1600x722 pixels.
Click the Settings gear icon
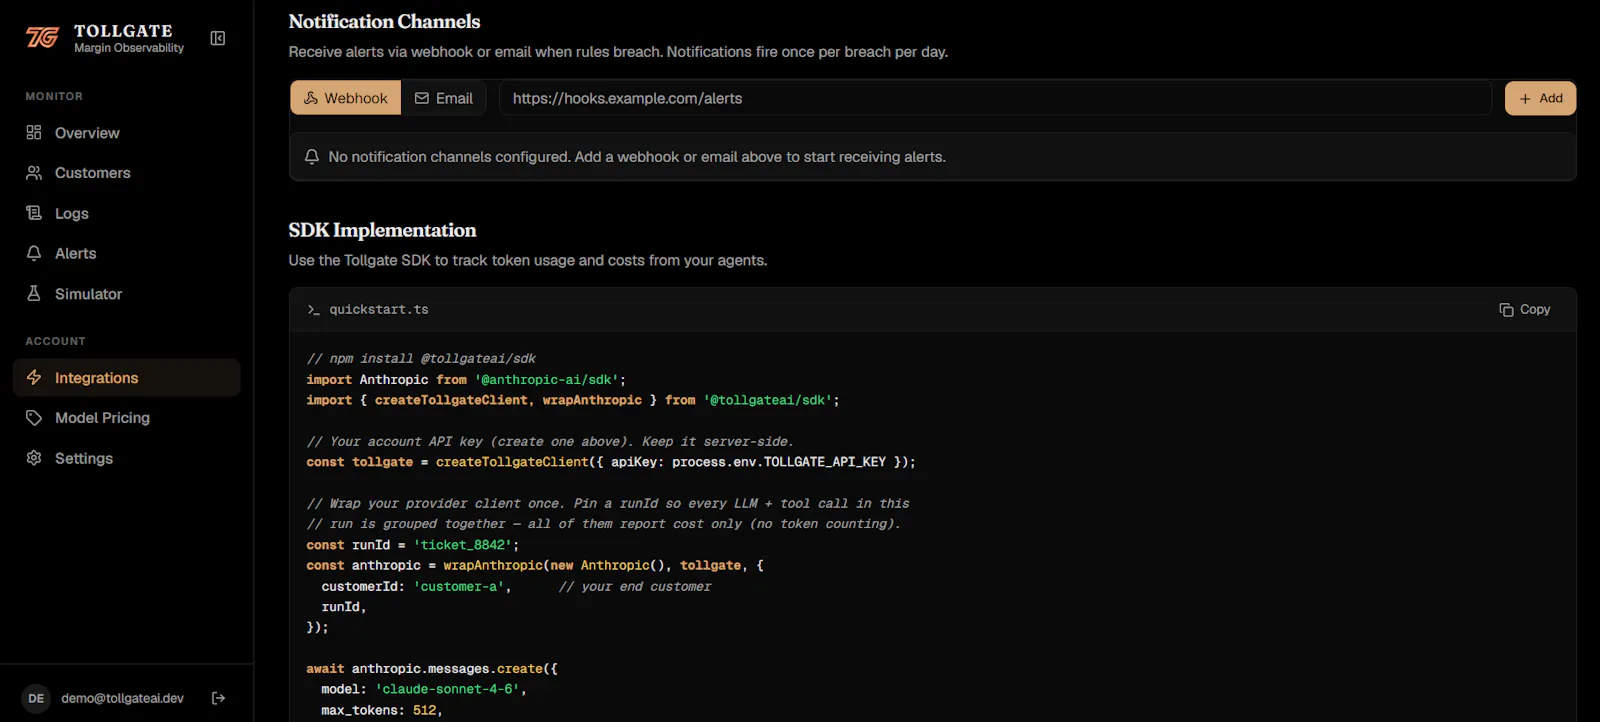(x=34, y=458)
